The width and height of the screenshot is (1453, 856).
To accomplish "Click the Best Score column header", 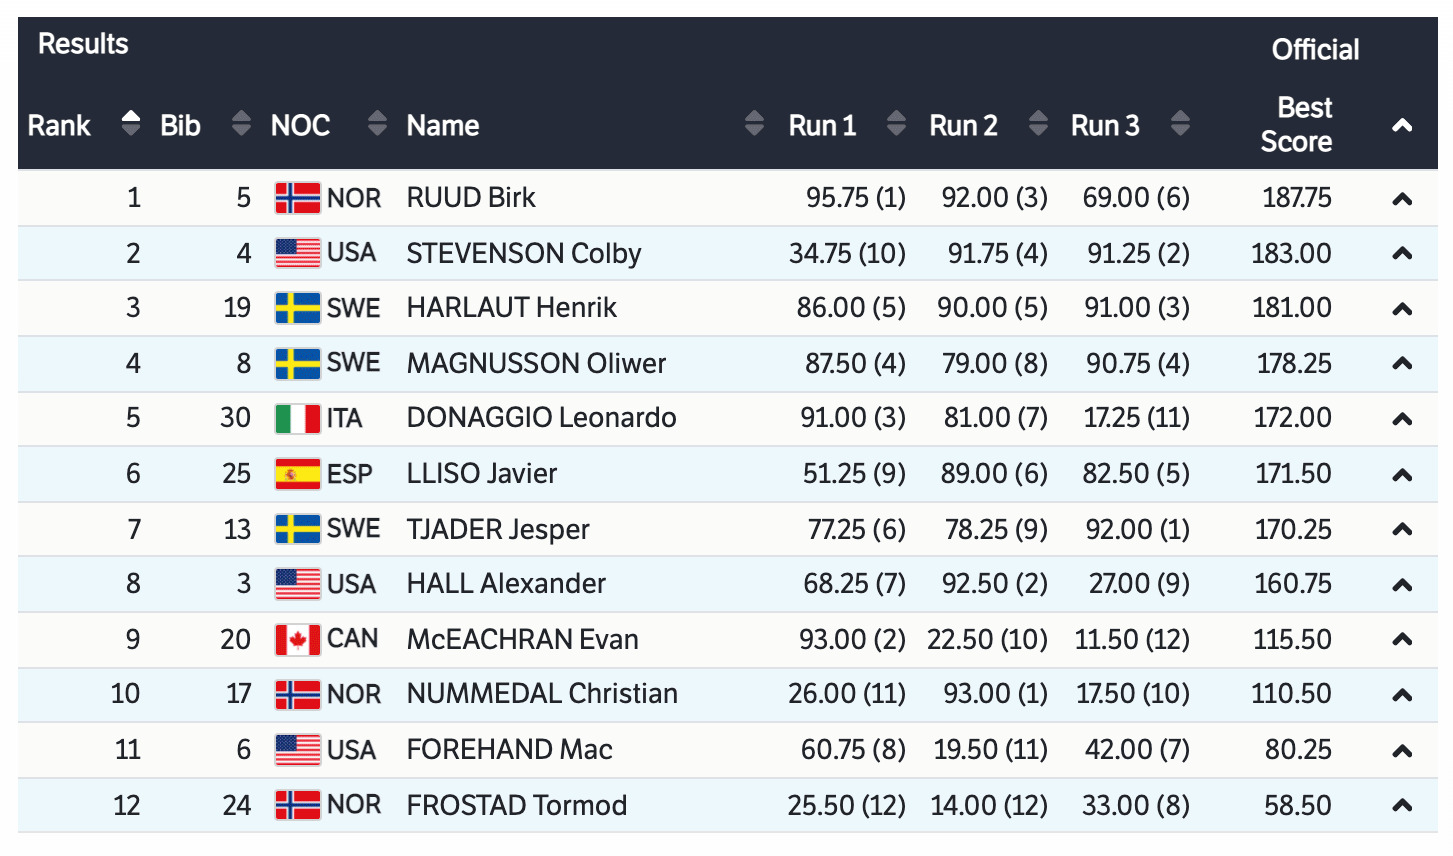I will coord(1296,124).
